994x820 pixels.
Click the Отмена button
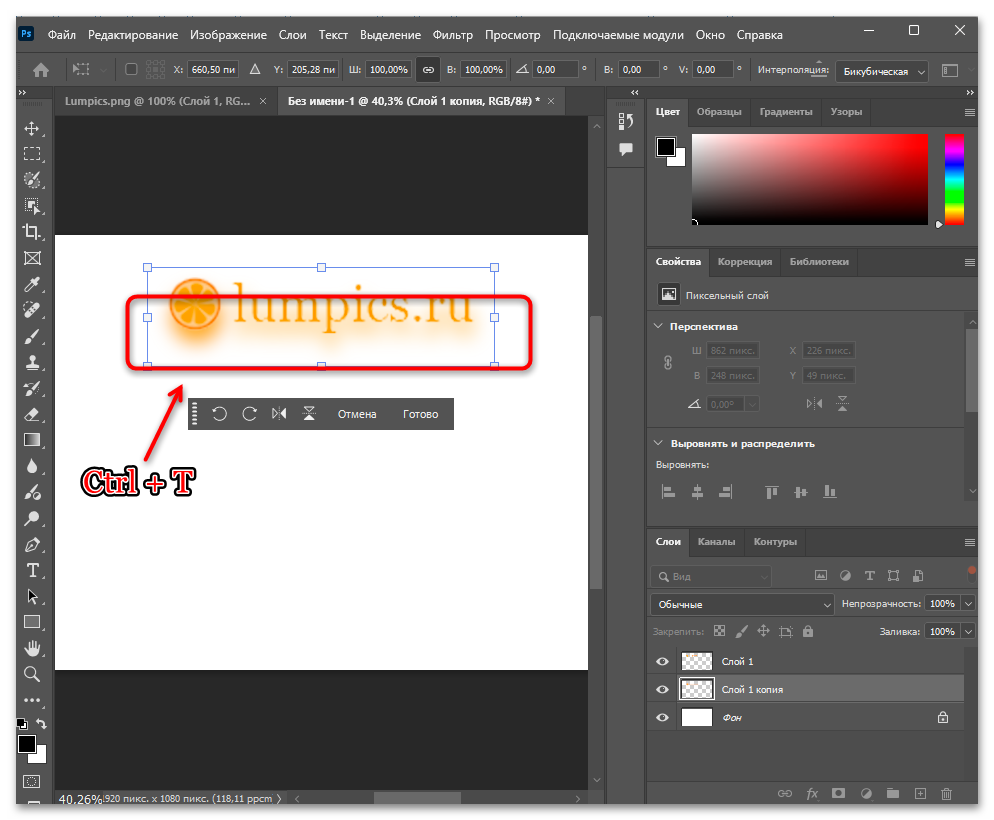(357, 414)
